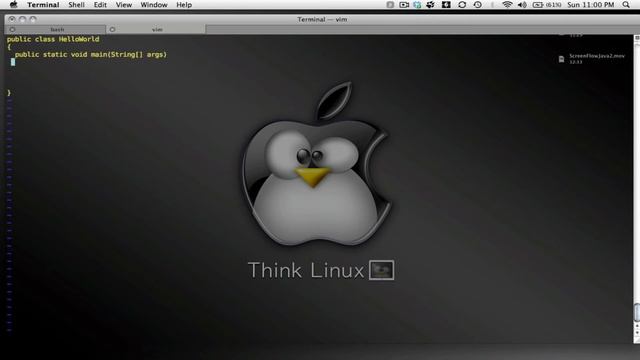
Task: Close the vim tab using its circle button
Action: click(x=112, y=29)
